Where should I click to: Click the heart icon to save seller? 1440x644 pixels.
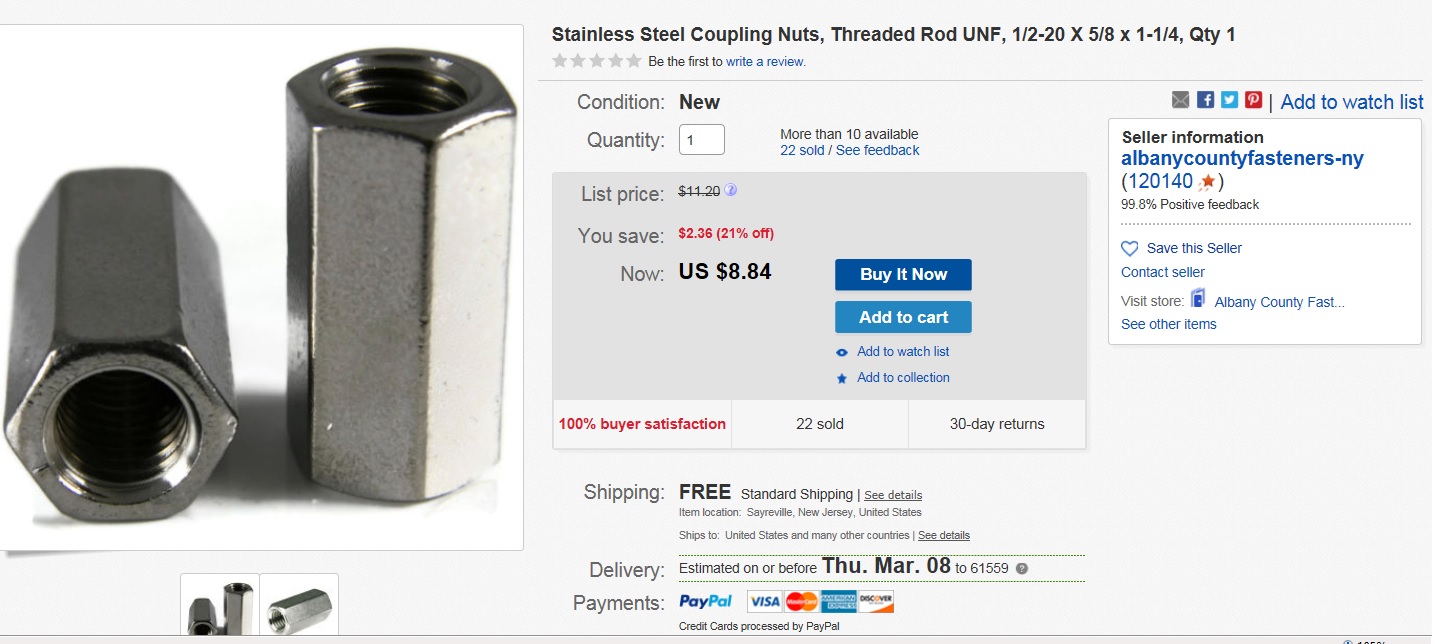(x=1130, y=249)
